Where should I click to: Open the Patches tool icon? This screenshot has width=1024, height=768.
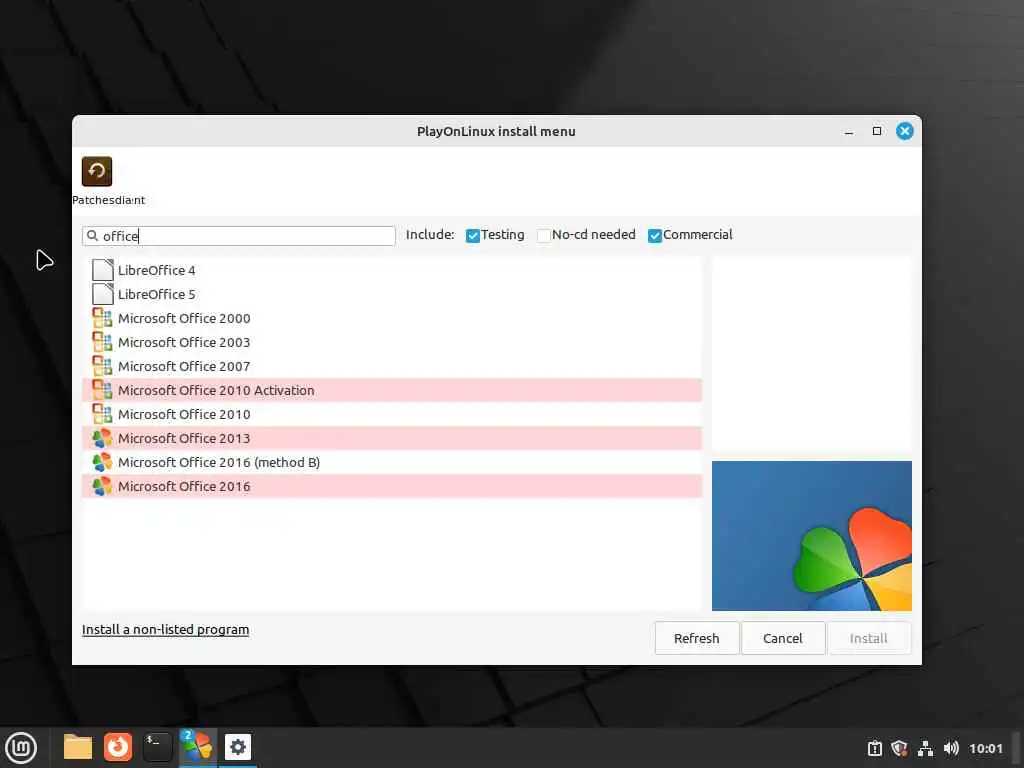point(97,171)
